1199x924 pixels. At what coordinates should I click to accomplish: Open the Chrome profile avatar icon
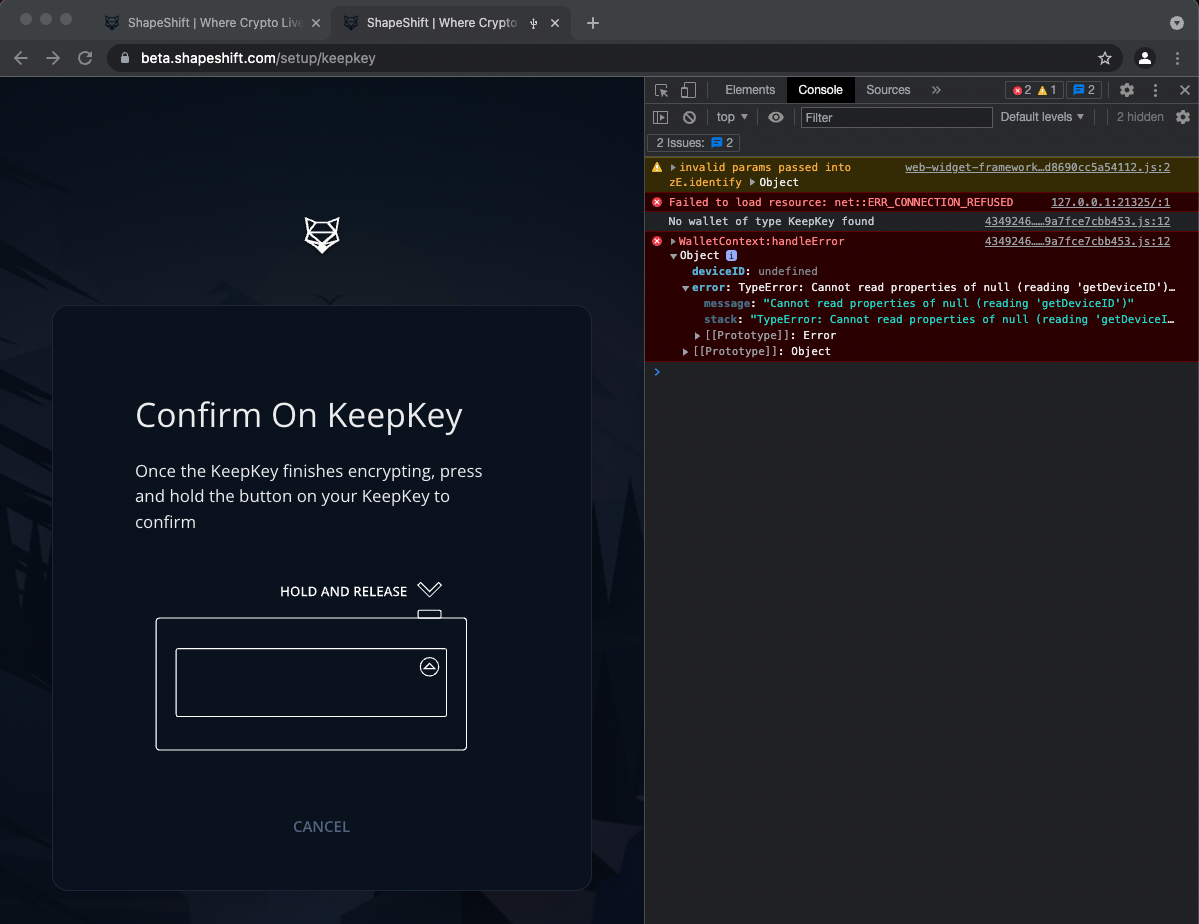click(x=1144, y=58)
